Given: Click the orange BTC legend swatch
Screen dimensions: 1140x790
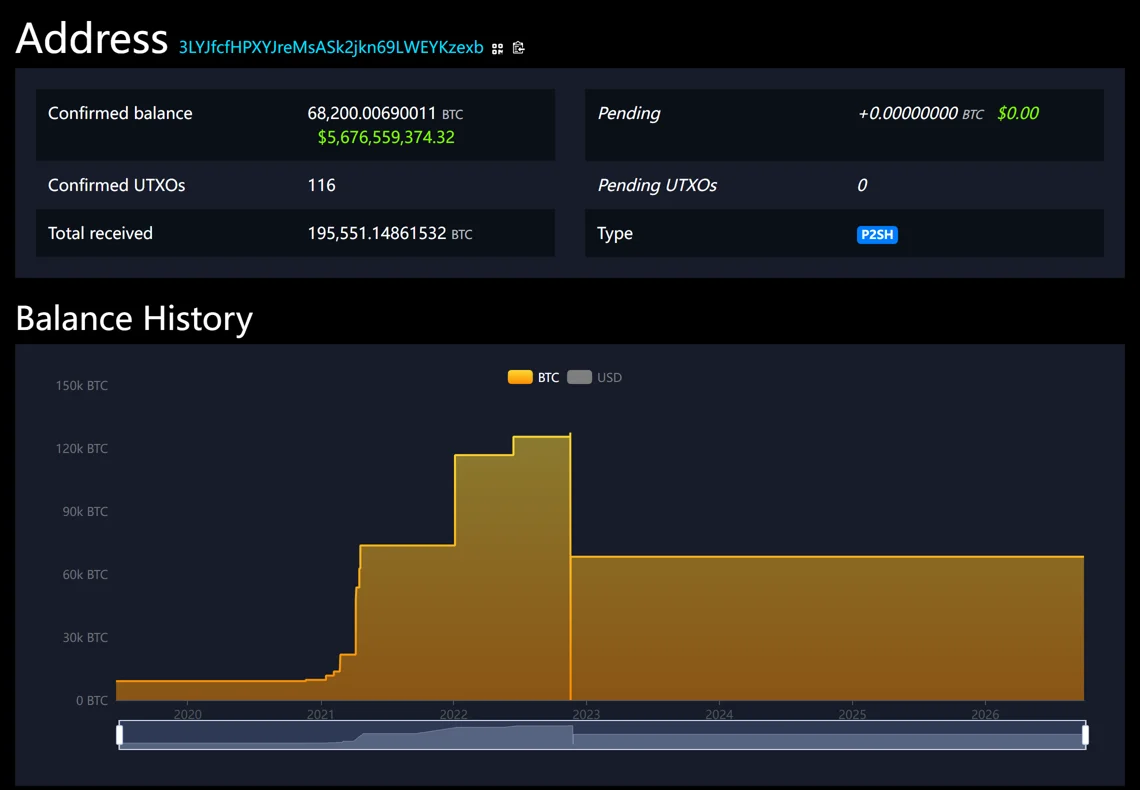Looking at the screenshot, I should point(520,377).
